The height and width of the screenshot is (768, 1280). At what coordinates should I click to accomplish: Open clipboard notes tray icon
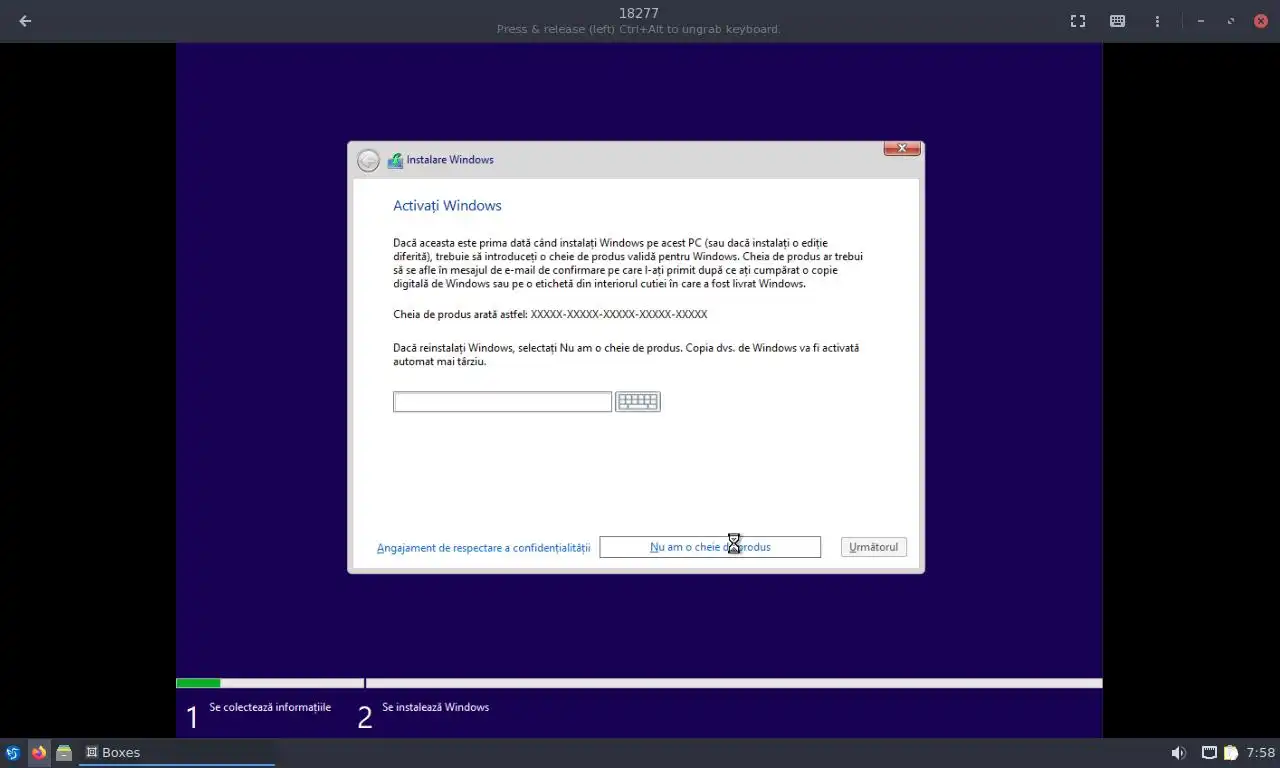click(x=1231, y=753)
